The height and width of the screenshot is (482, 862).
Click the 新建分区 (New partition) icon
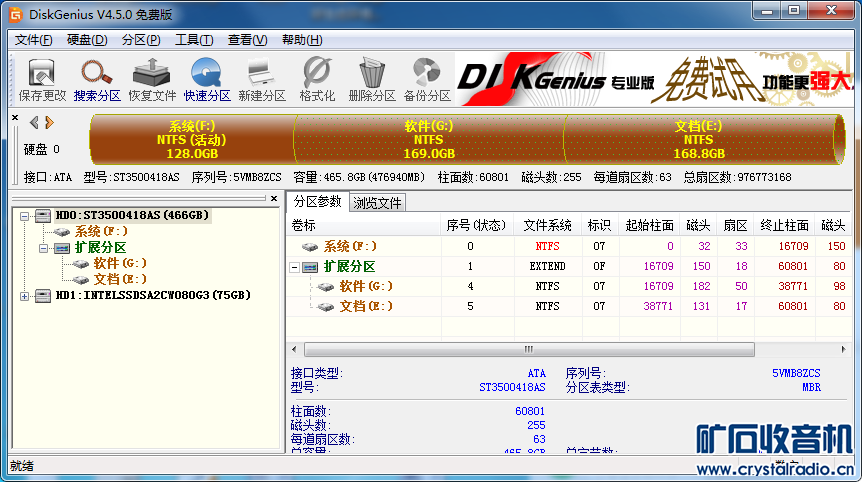(x=262, y=80)
